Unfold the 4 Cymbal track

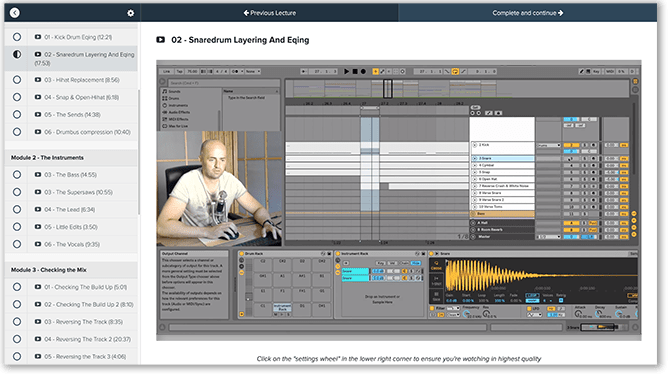(x=474, y=165)
